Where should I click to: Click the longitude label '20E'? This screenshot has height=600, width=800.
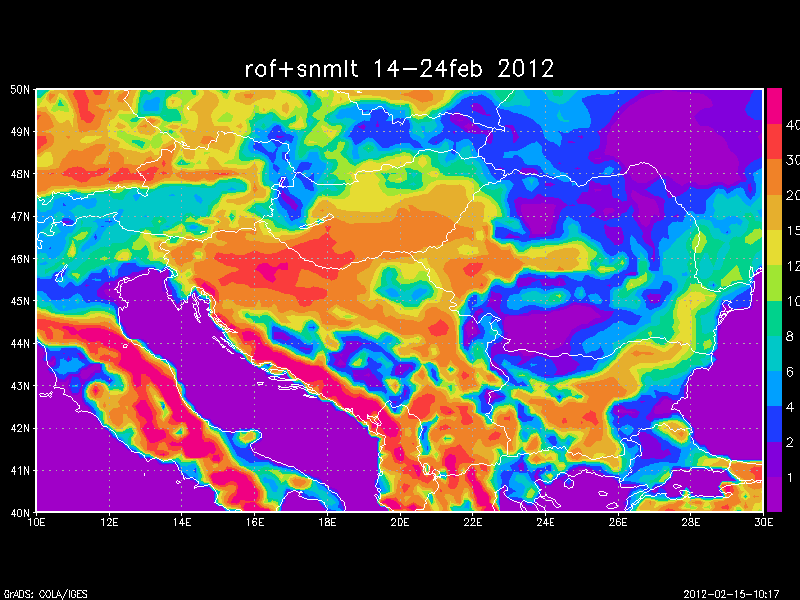click(x=400, y=522)
